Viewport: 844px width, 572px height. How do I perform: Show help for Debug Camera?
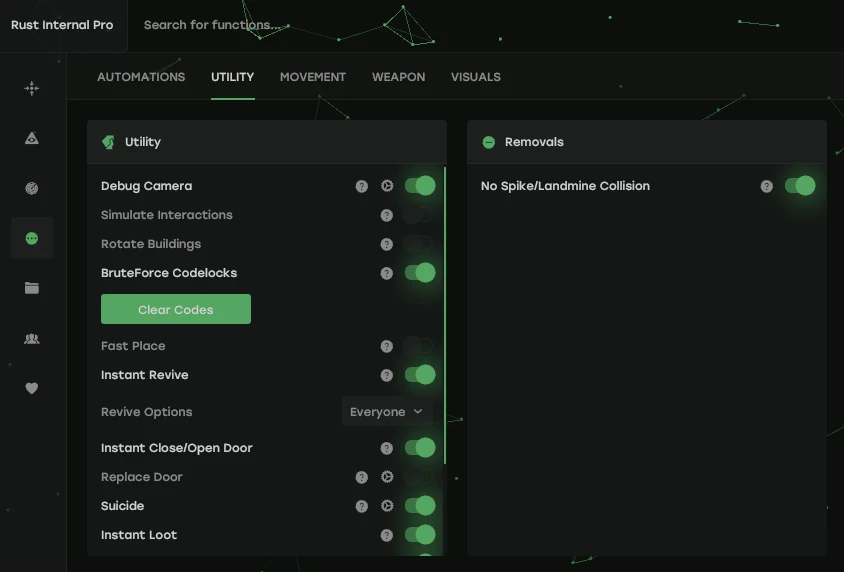(362, 186)
